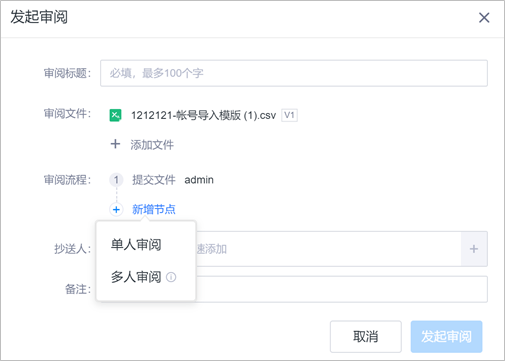Click the 备注 text field
Image resolution: width=505 pixels, height=361 pixels.
(x=342, y=289)
